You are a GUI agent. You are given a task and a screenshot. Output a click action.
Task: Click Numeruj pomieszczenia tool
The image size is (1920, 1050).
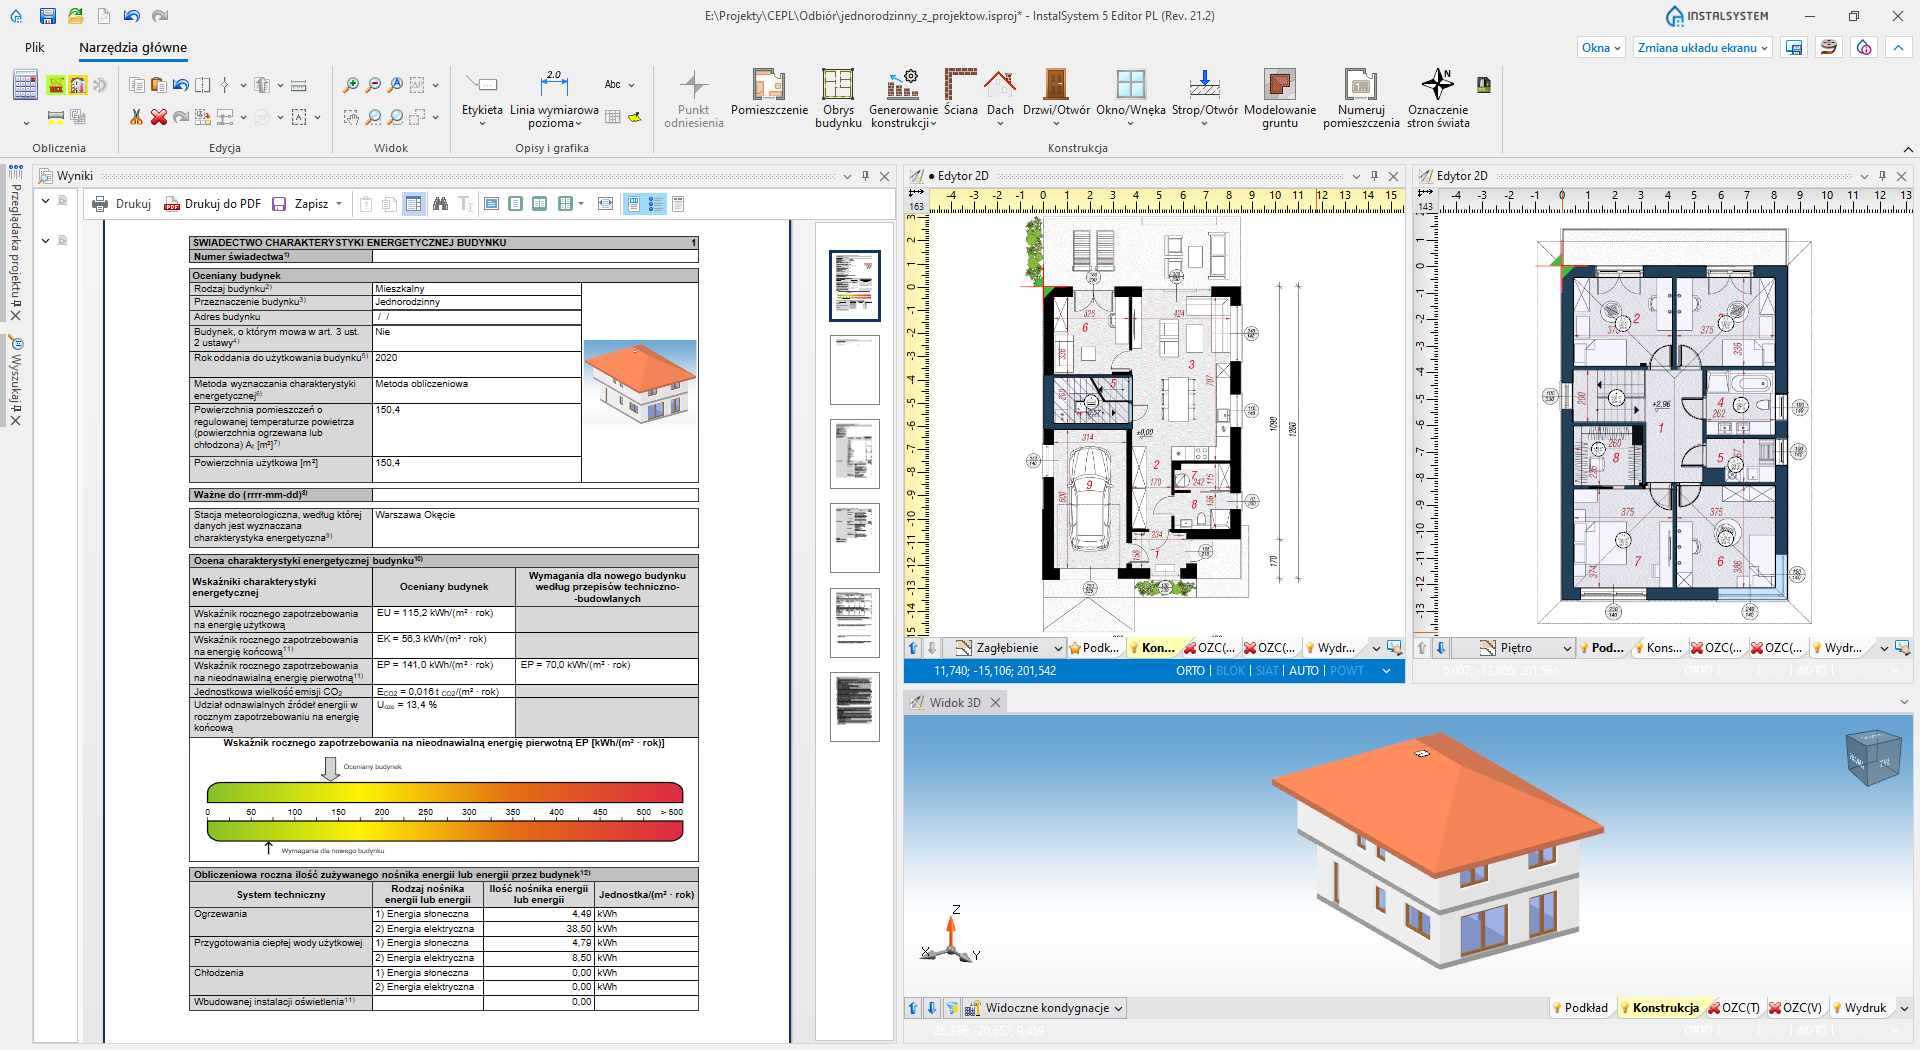coord(1361,99)
